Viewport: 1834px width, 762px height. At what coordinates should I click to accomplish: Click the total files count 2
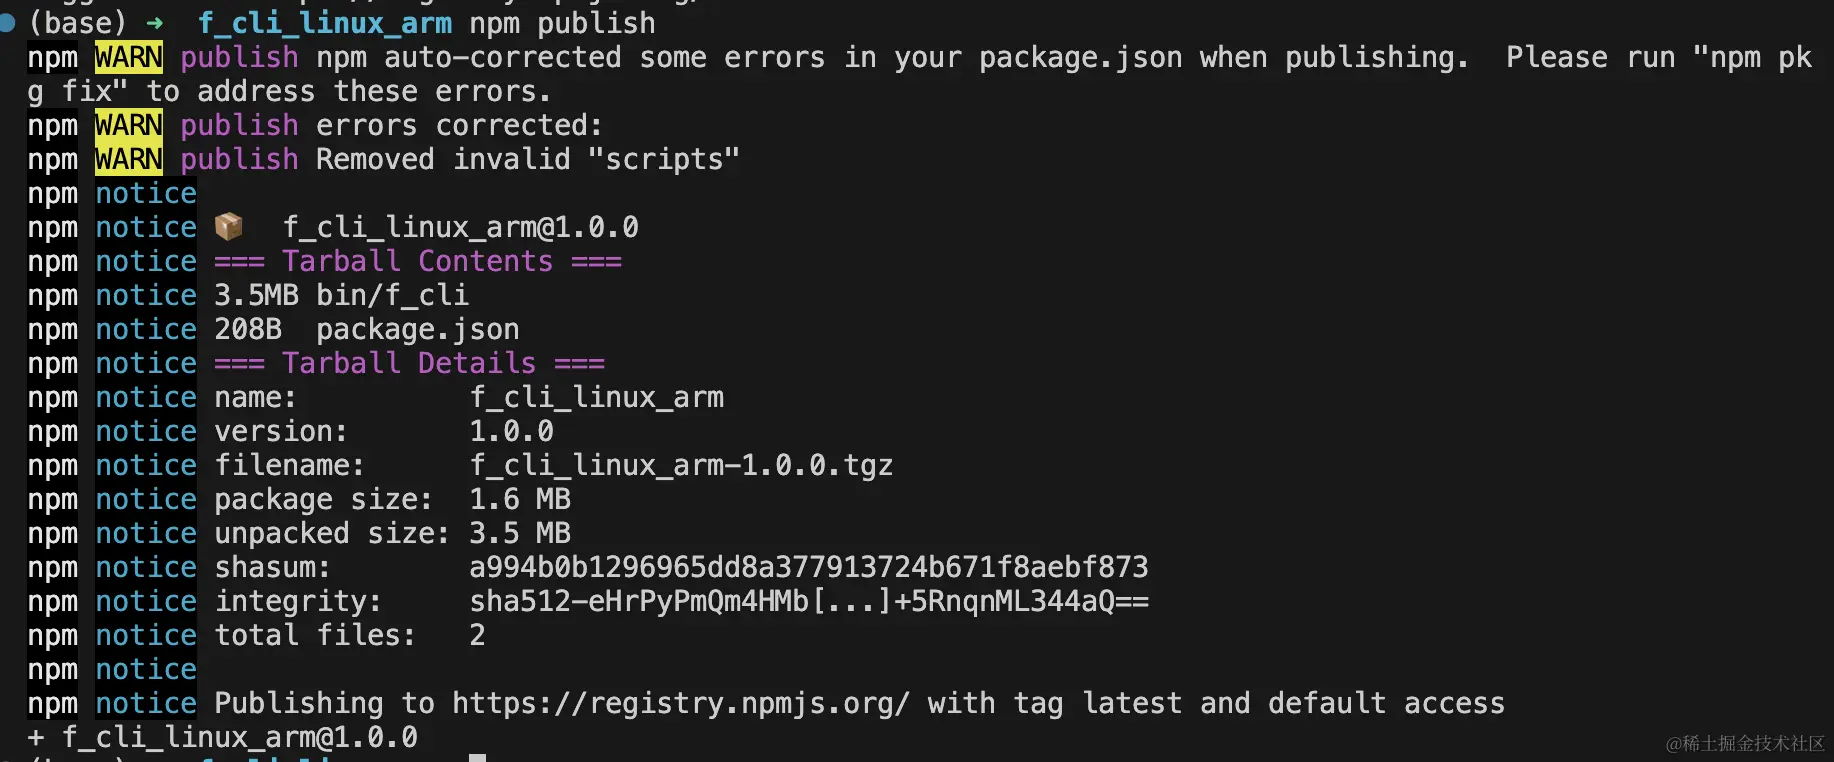pos(477,635)
